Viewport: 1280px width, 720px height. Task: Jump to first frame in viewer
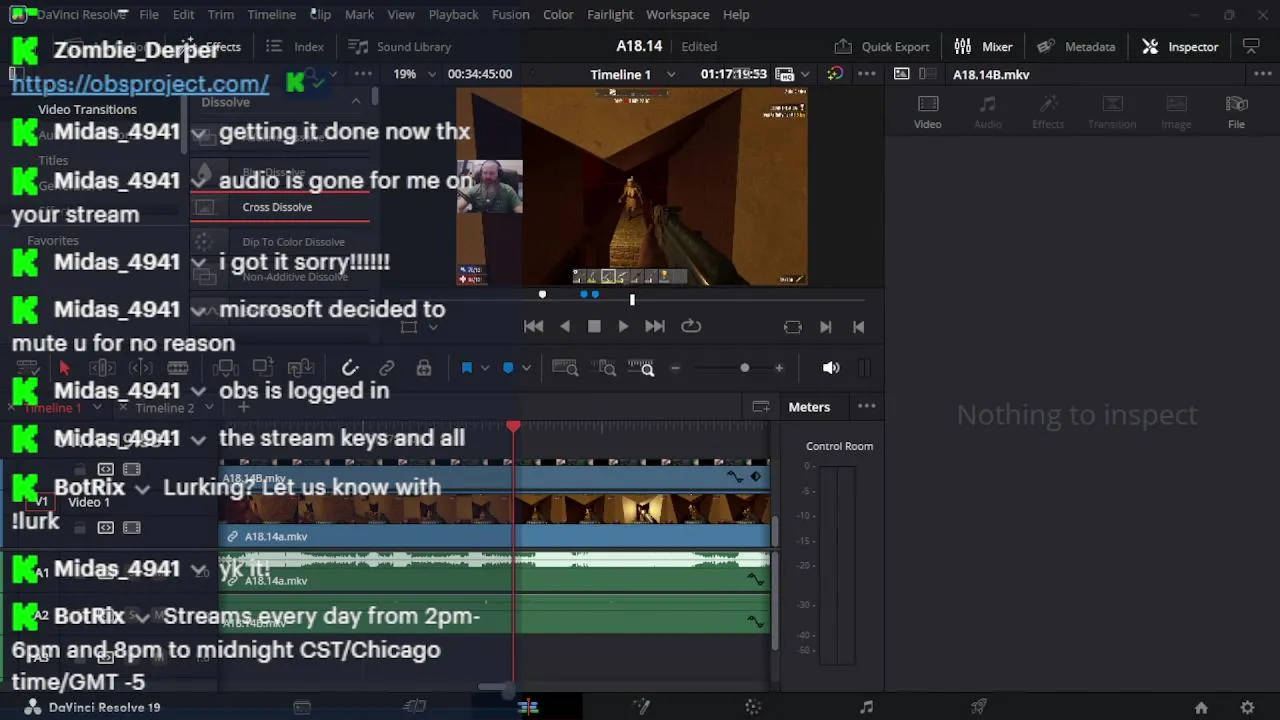coord(533,326)
